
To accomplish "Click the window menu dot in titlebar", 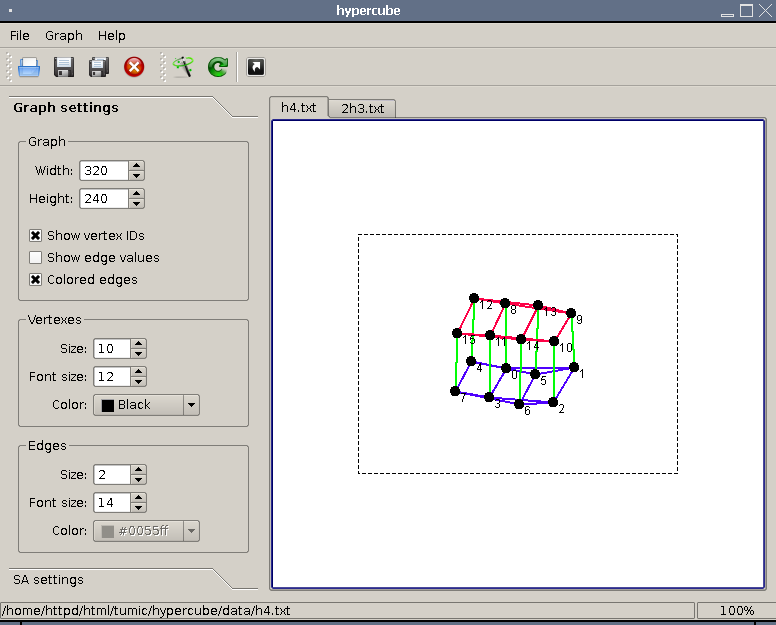I will click(x=11, y=10).
